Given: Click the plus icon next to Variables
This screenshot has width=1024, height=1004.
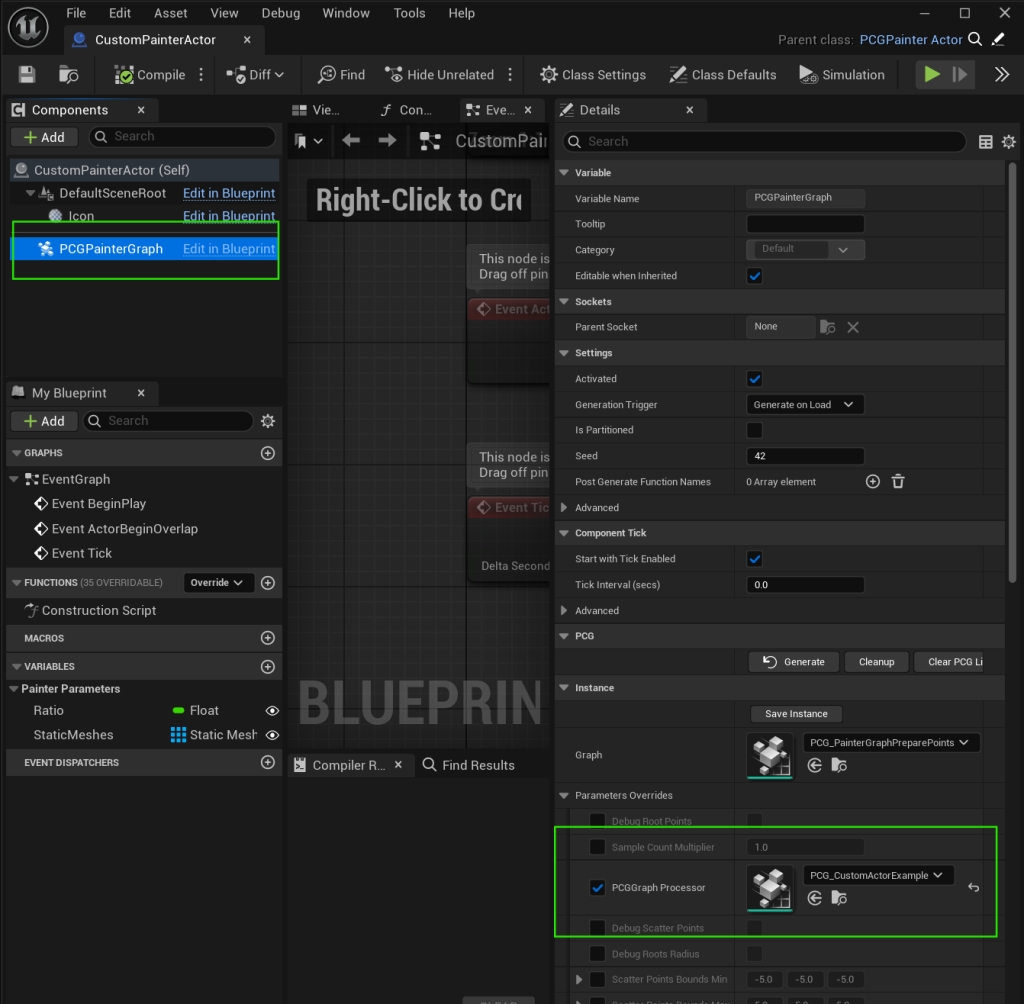Looking at the screenshot, I should pyautogui.click(x=267, y=667).
